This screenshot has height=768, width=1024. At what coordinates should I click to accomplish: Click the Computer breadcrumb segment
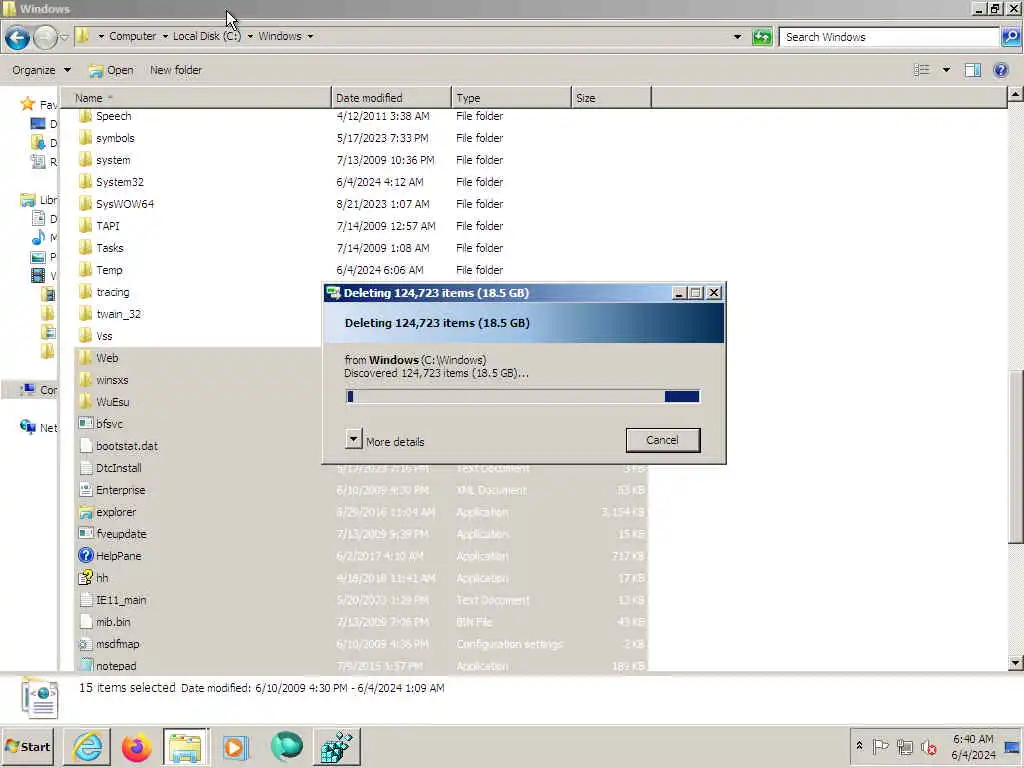point(133,36)
